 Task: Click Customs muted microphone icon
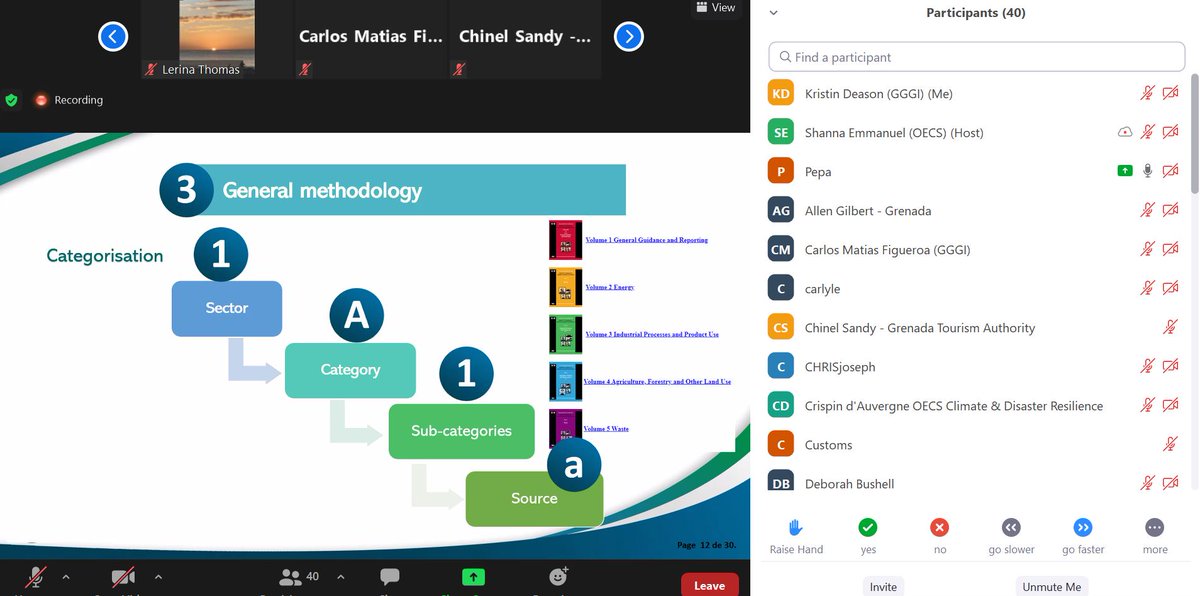tap(1171, 444)
